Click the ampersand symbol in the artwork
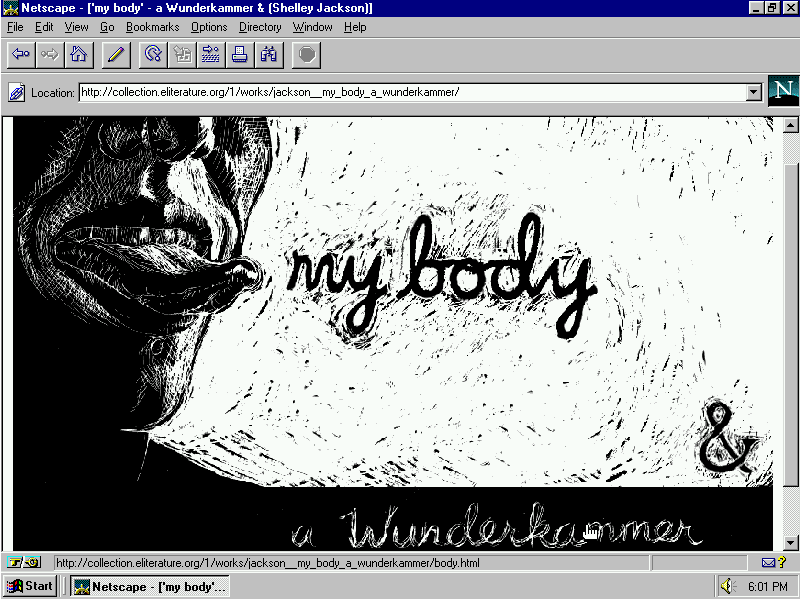Viewport: 800px width, 600px height. point(727,436)
